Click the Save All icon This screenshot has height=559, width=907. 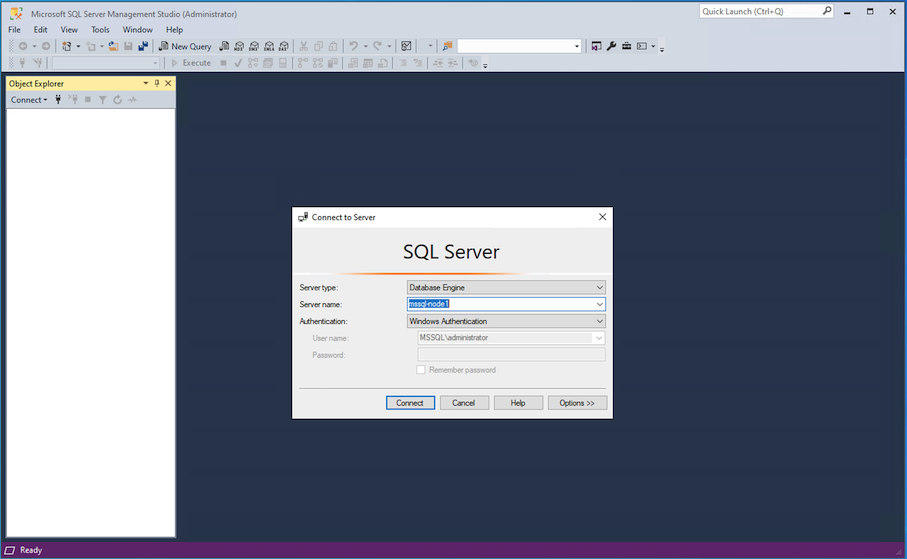tap(143, 46)
